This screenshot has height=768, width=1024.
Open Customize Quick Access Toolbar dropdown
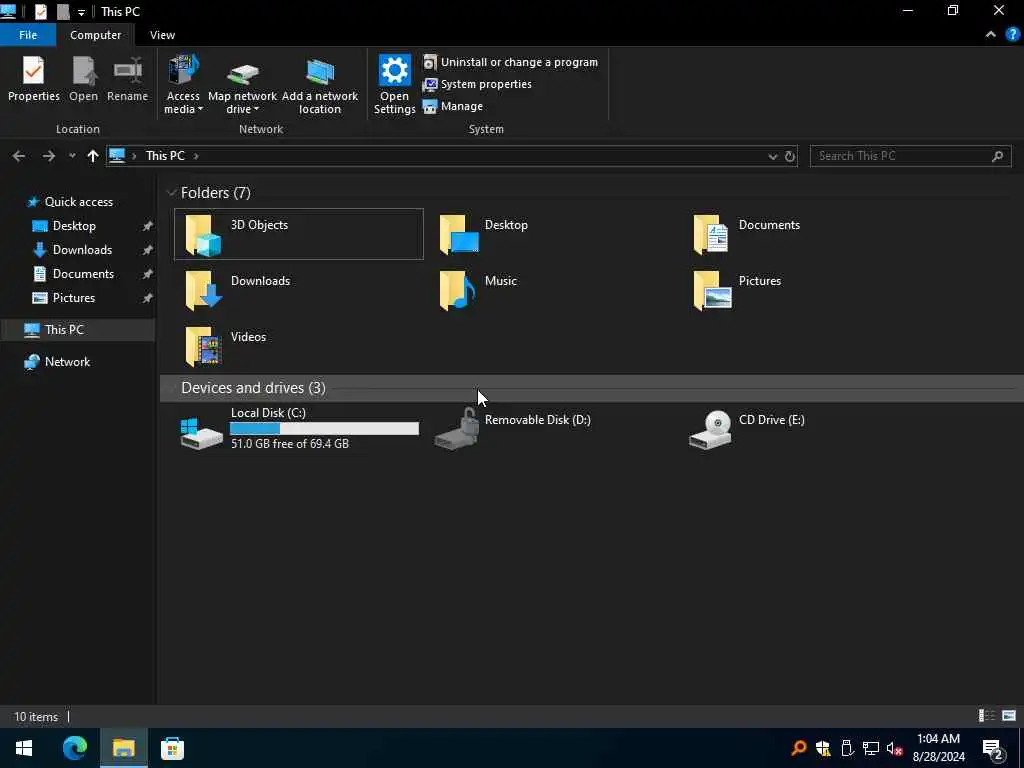point(82,12)
